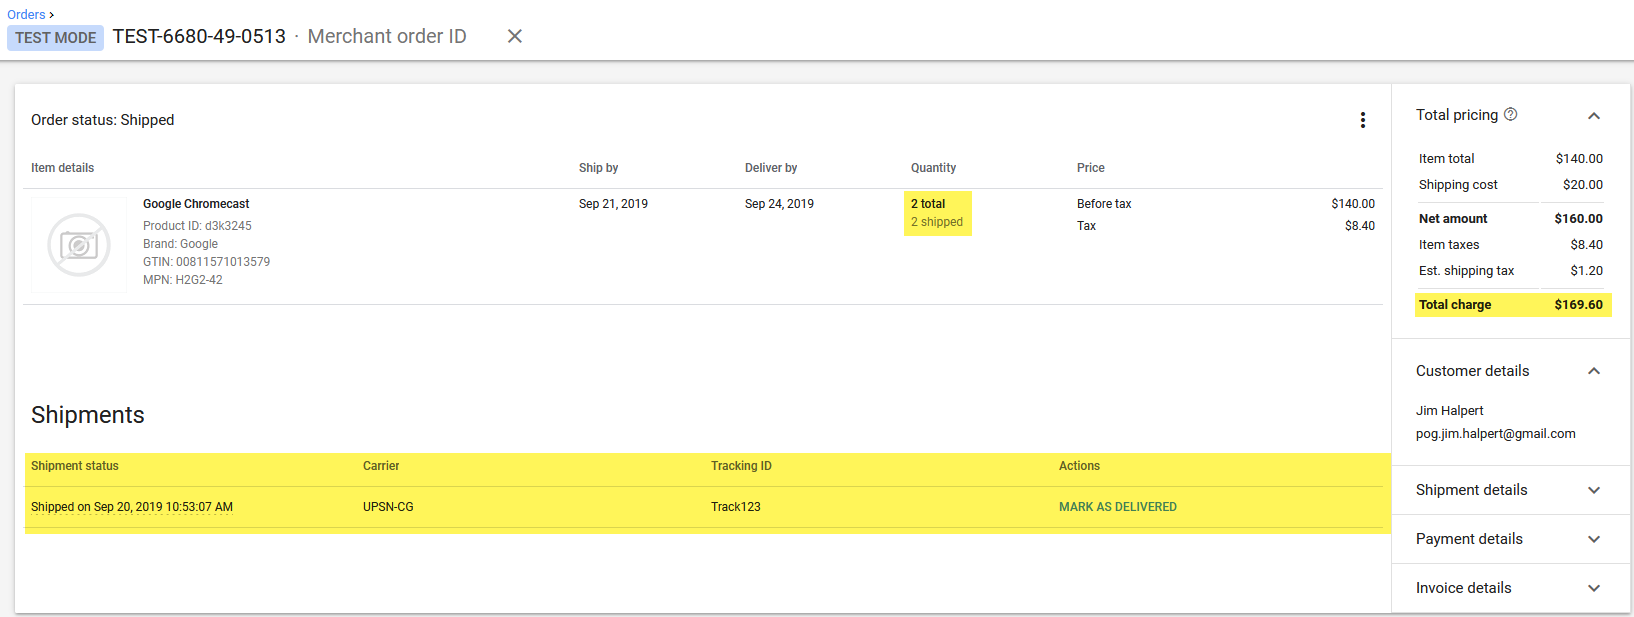Select the Google Chromecast item name

[x=196, y=204]
